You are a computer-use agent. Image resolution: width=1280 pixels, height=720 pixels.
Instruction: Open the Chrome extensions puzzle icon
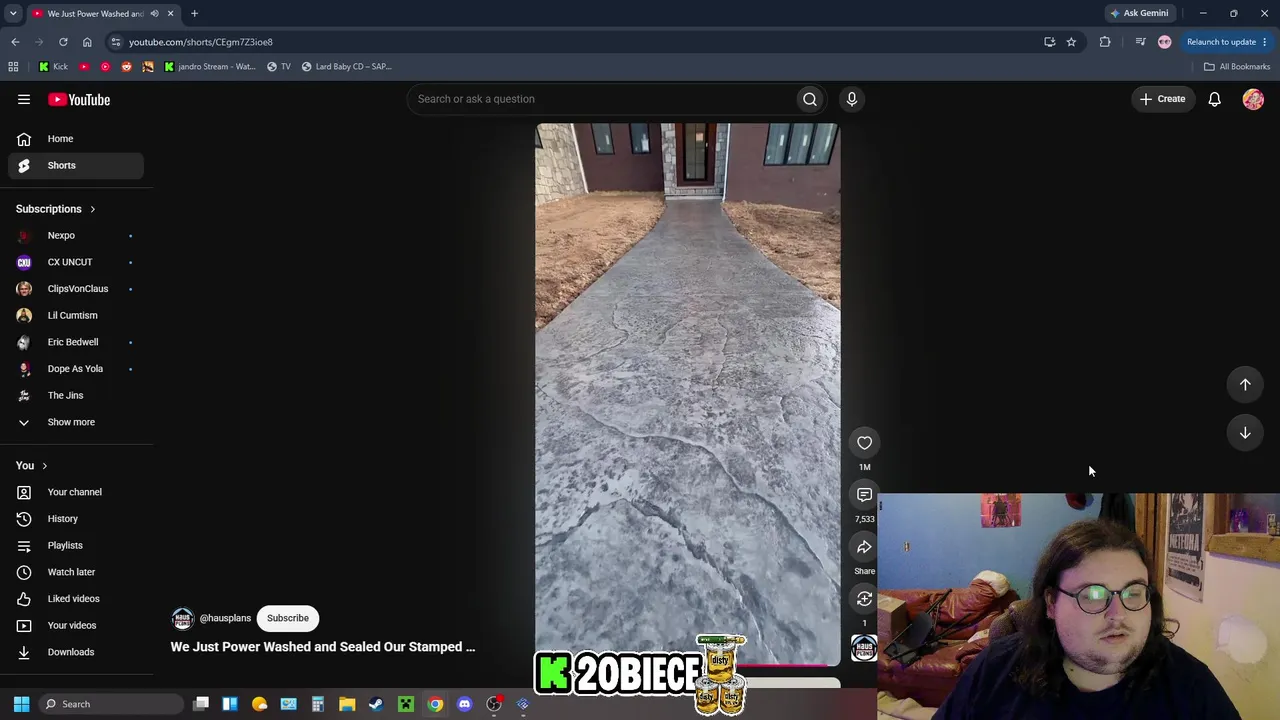pyautogui.click(x=1105, y=42)
